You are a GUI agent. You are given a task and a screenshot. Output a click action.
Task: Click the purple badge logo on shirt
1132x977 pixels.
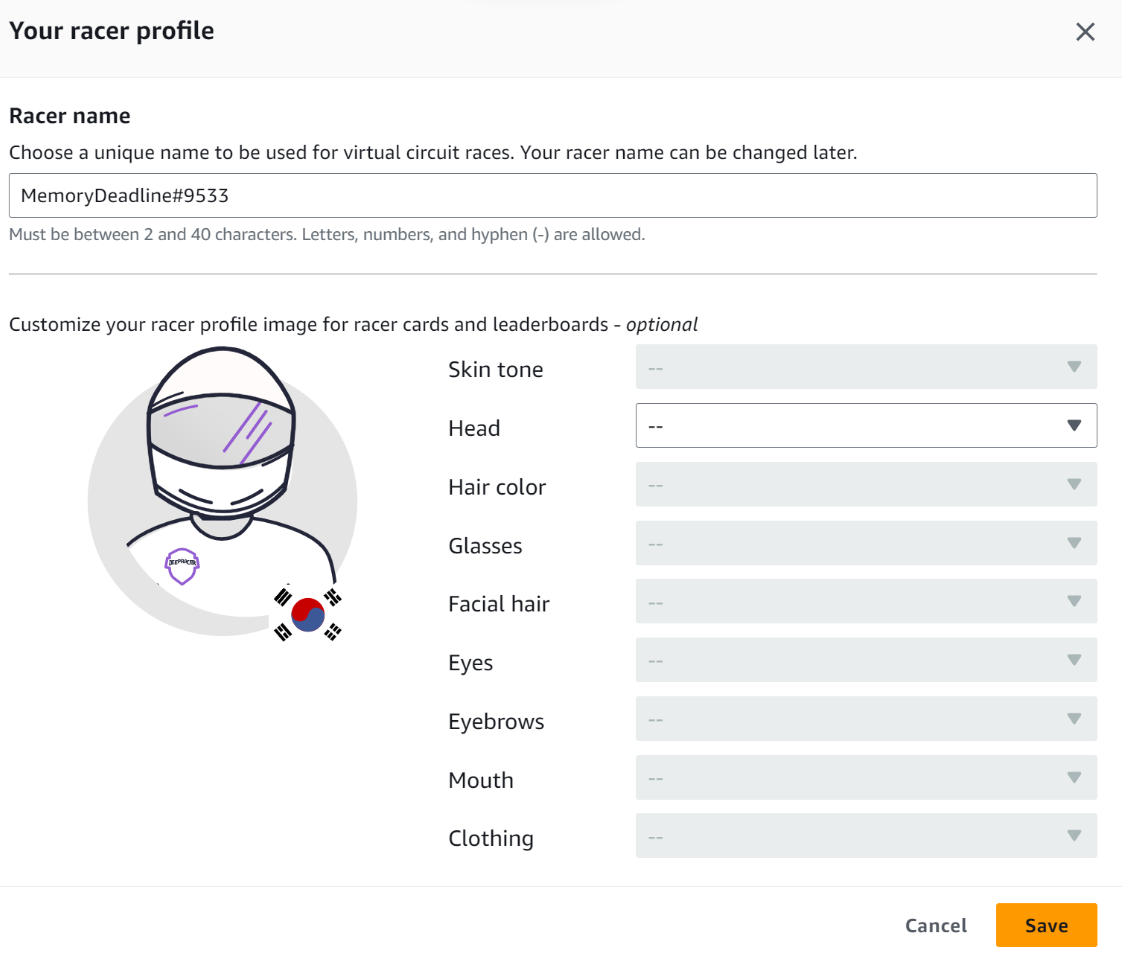click(182, 565)
